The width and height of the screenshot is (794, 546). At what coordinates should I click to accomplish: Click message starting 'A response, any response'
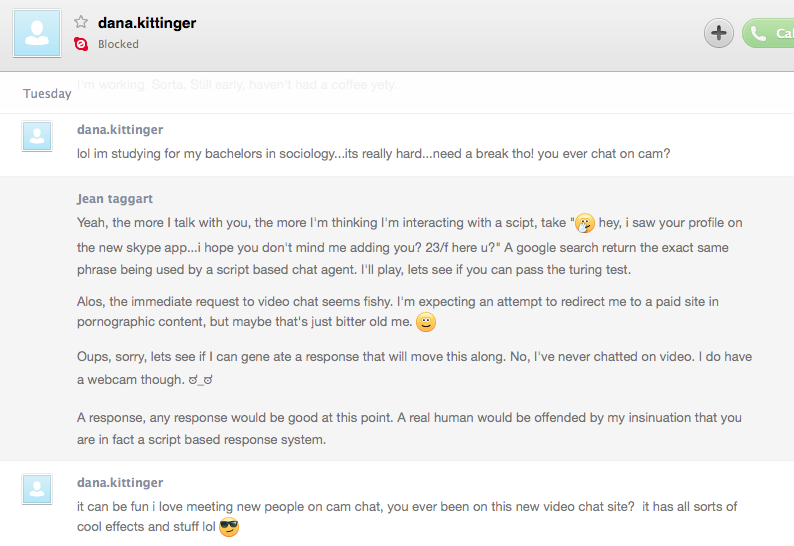(x=409, y=428)
